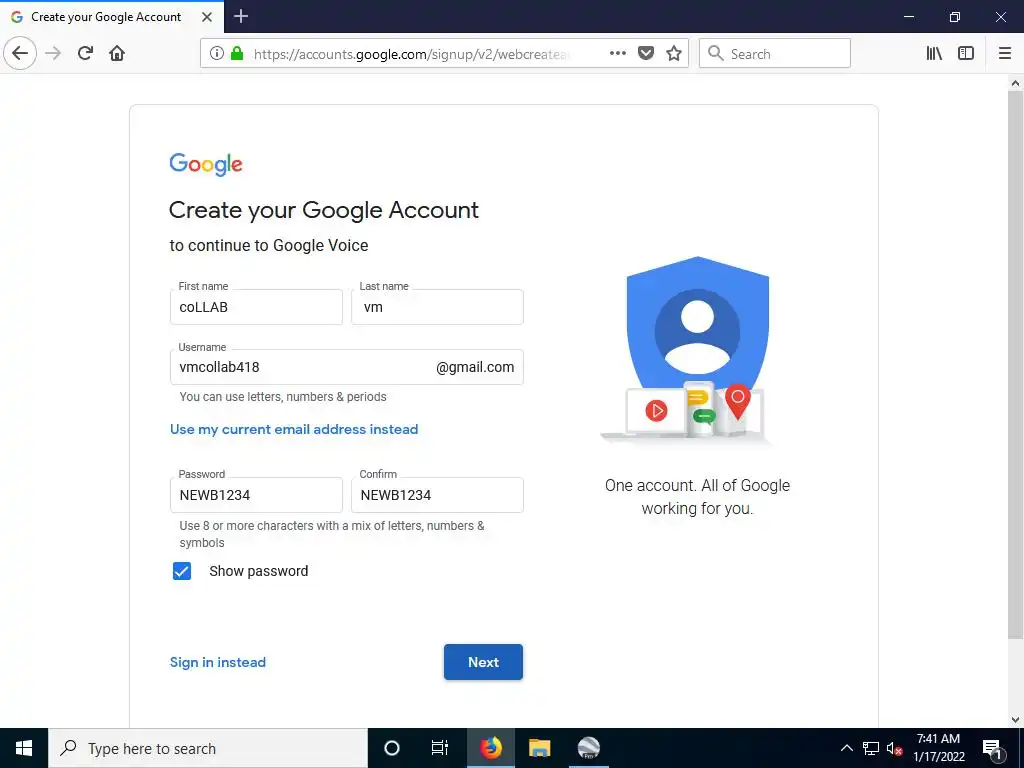Click the taskbar Type here to search box
The width and height of the screenshot is (1024, 768).
[x=208, y=748]
